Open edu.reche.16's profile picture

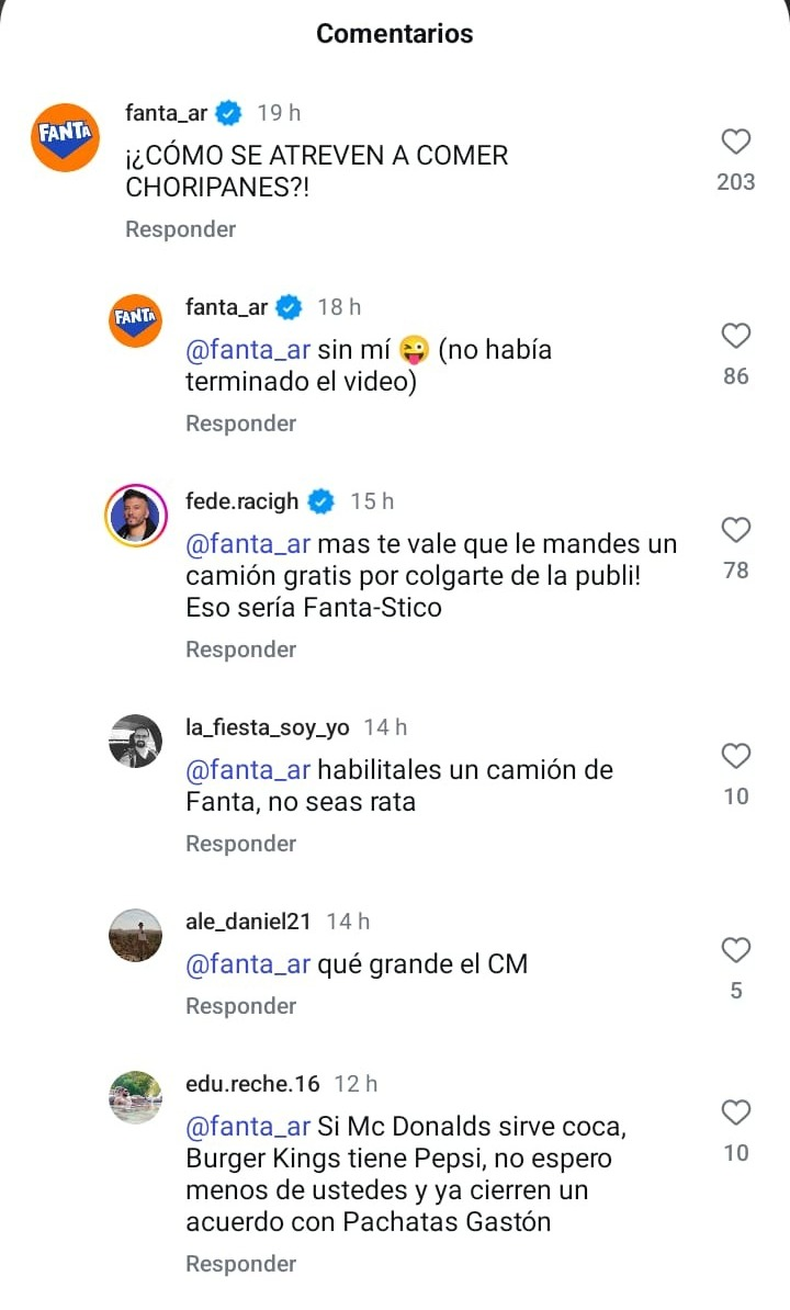[135, 1097]
